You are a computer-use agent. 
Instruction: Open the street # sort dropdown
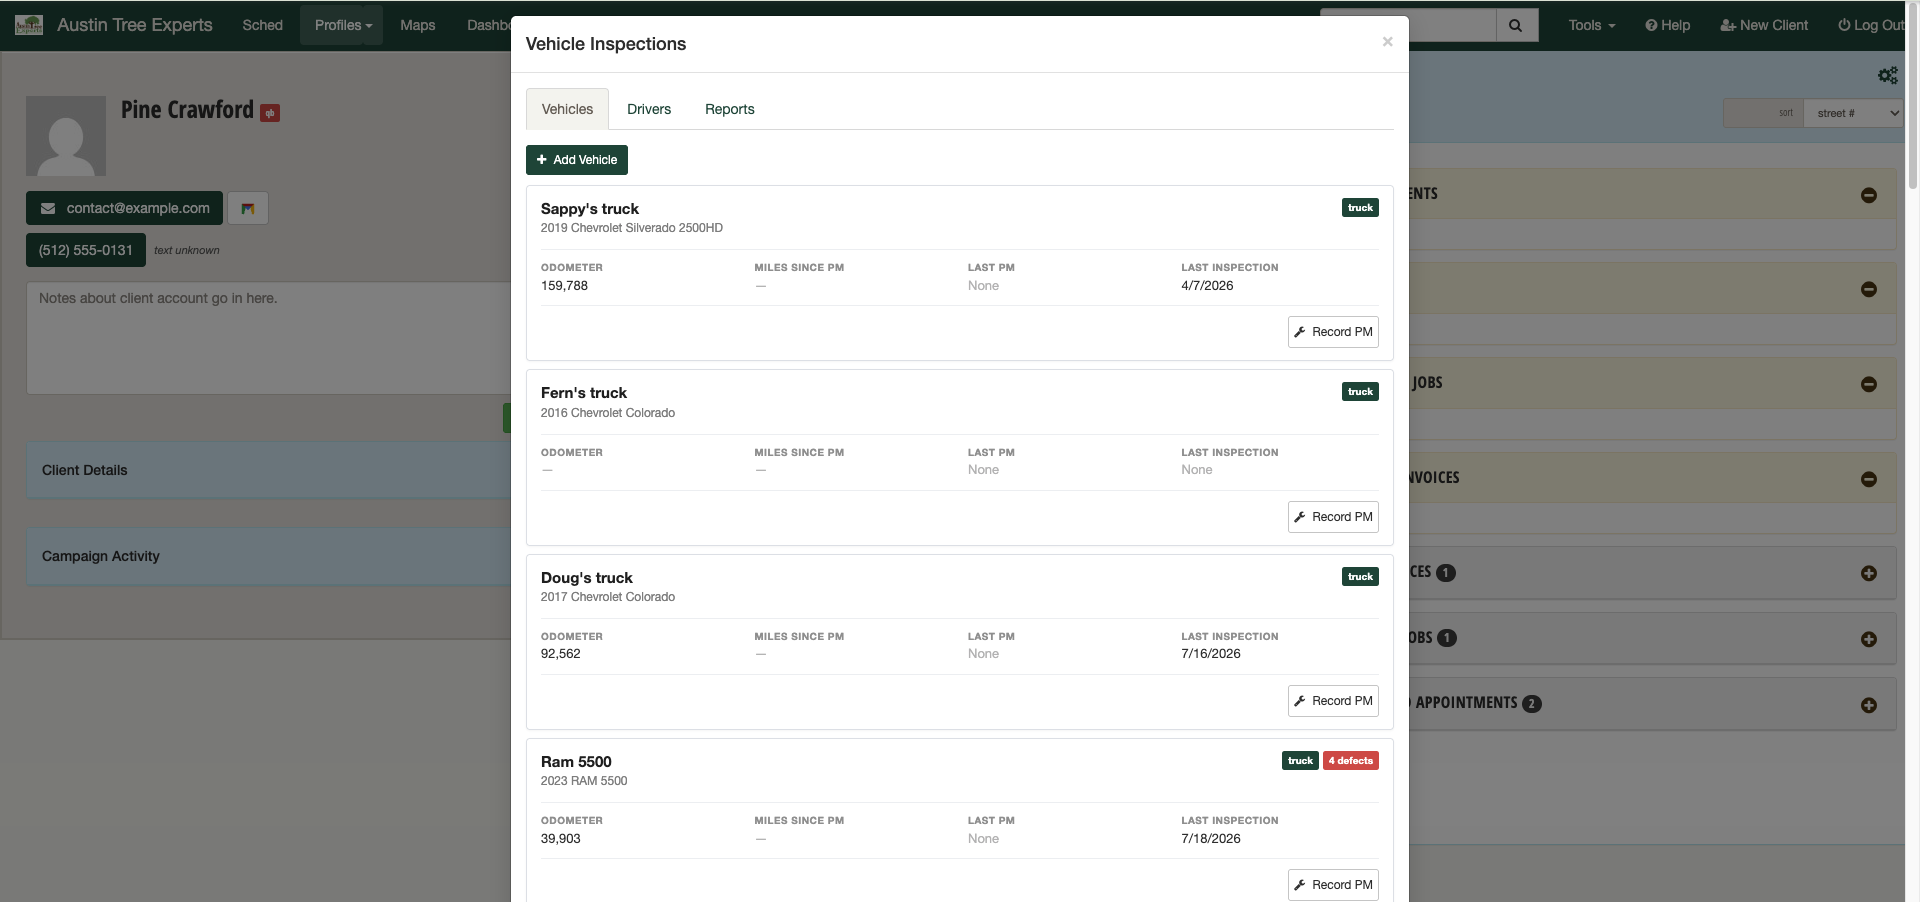pyautogui.click(x=1853, y=113)
